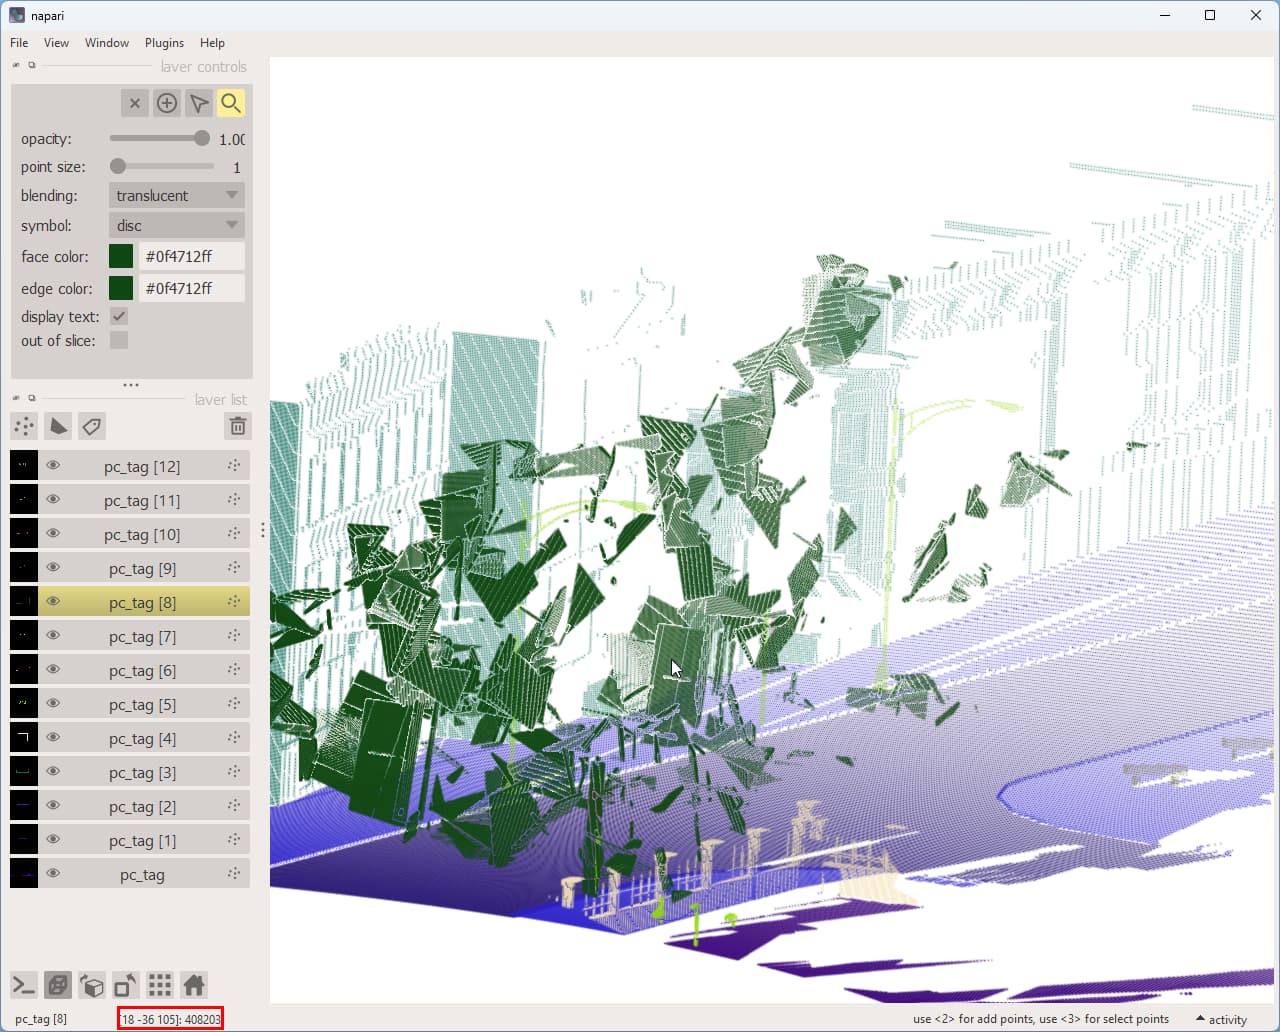Image resolution: width=1280 pixels, height=1032 pixels.
Task: Open the View menu
Action: (56, 42)
